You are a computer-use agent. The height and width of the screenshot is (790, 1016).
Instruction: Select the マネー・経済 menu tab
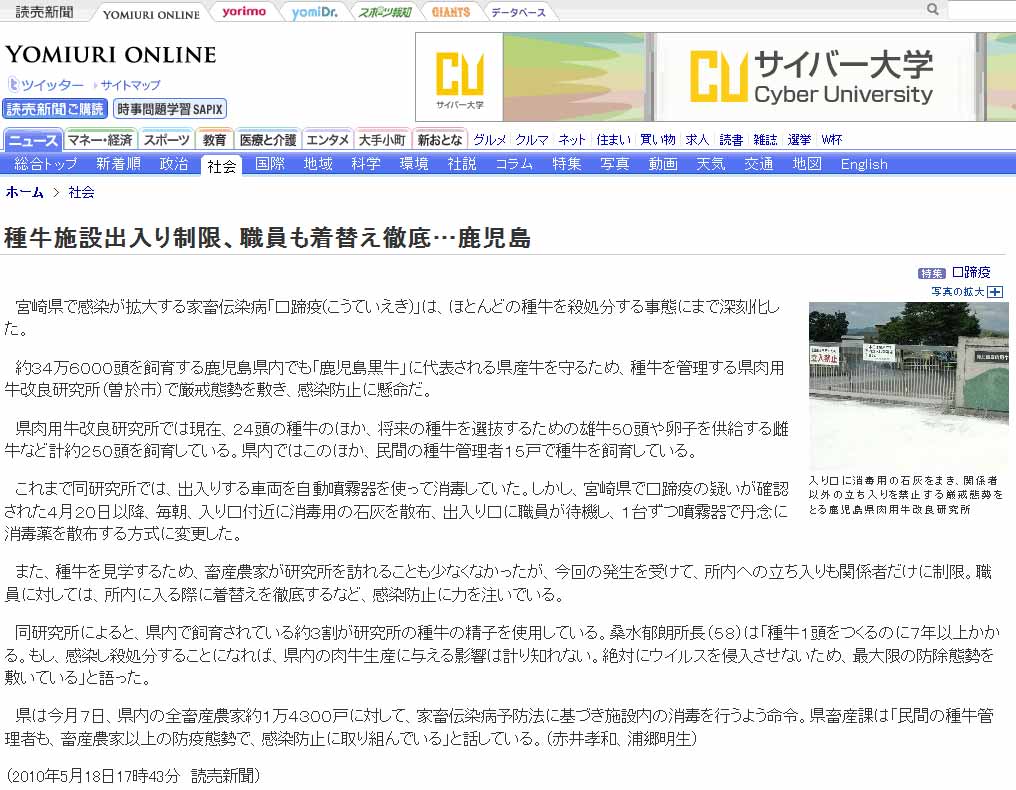click(100, 140)
